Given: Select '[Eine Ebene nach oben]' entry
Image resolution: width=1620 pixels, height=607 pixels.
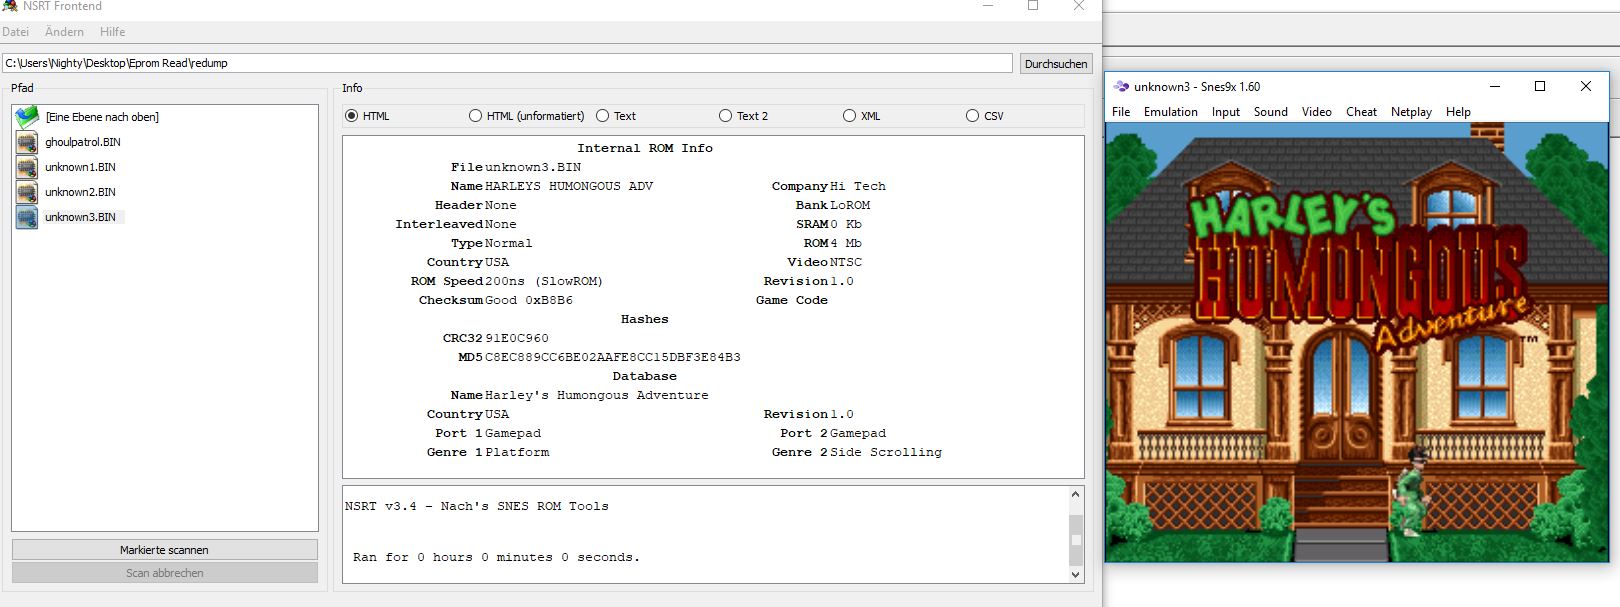Looking at the screenshot, I should point(102,117).
